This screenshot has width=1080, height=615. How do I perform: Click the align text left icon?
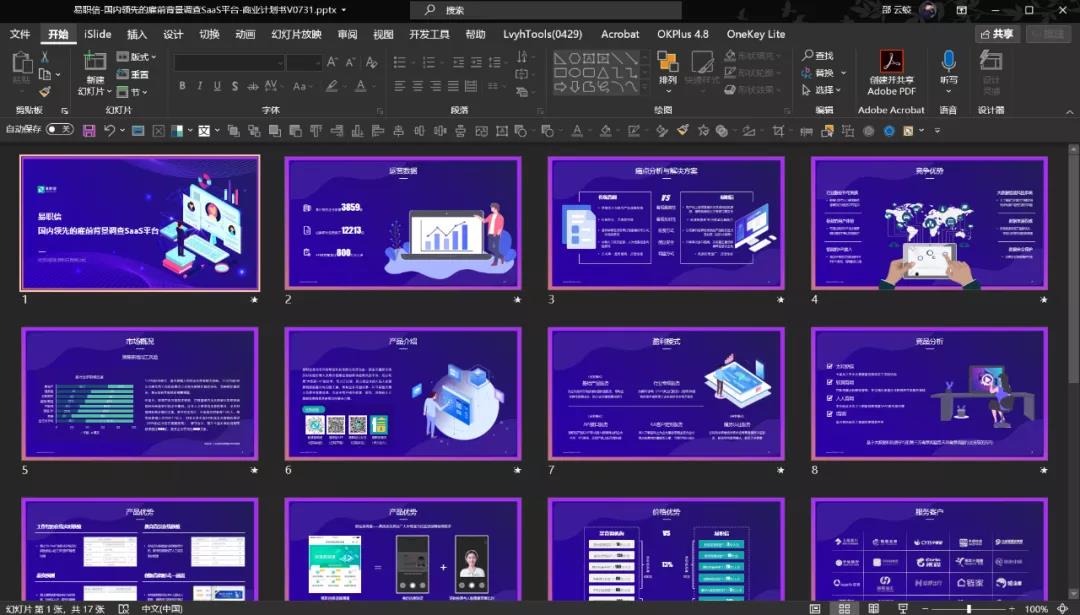tap(399, 86)
